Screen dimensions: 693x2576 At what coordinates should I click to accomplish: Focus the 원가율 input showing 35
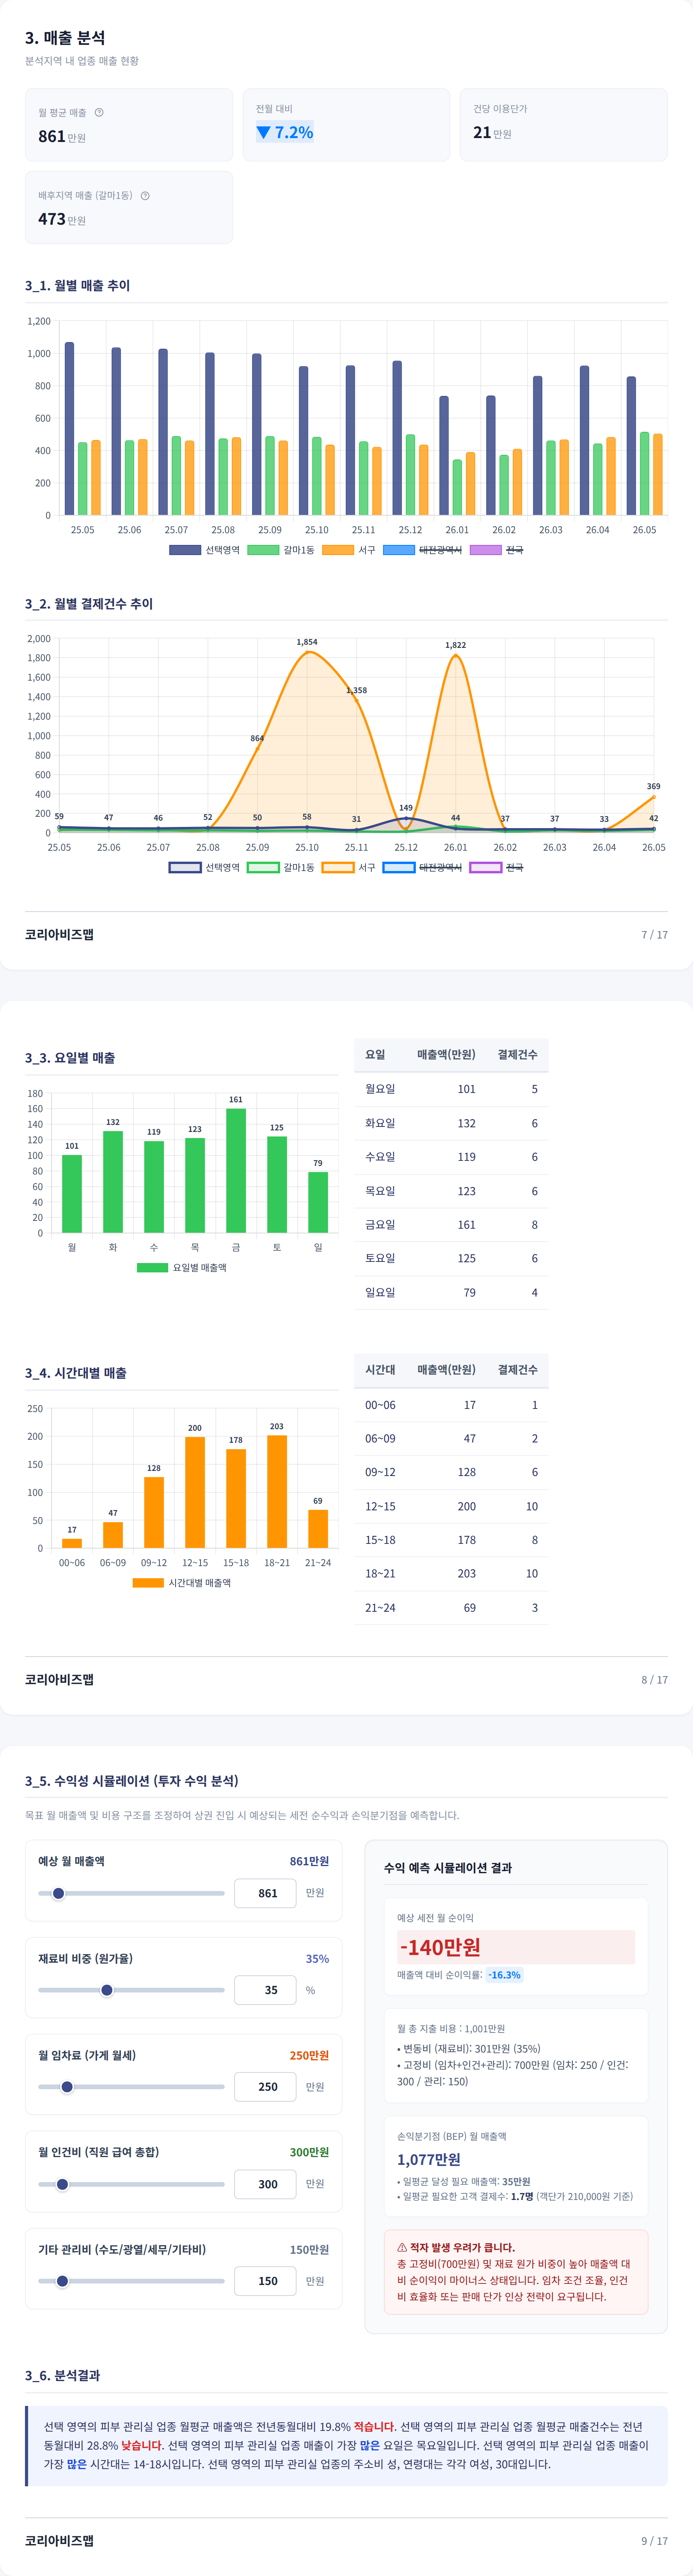coord(265,1990)
